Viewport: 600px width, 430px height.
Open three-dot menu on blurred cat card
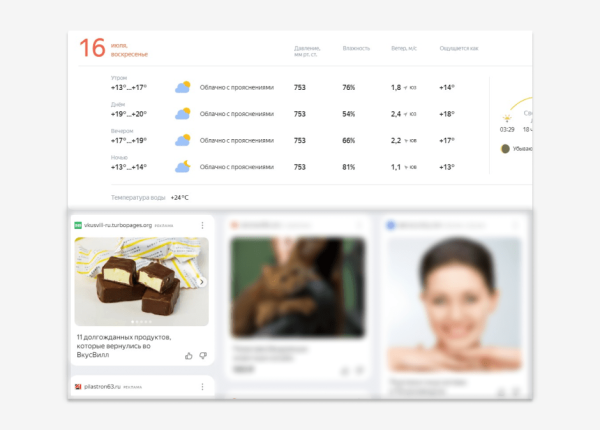coord(358,225)
